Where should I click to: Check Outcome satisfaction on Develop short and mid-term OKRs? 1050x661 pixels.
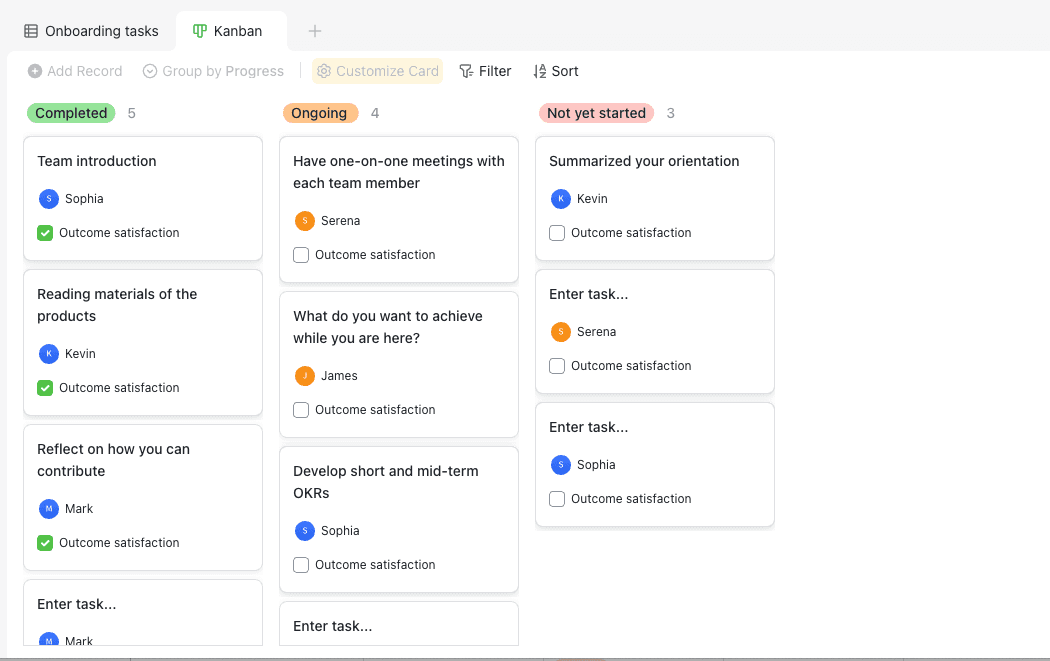click(x=301, y=565)
